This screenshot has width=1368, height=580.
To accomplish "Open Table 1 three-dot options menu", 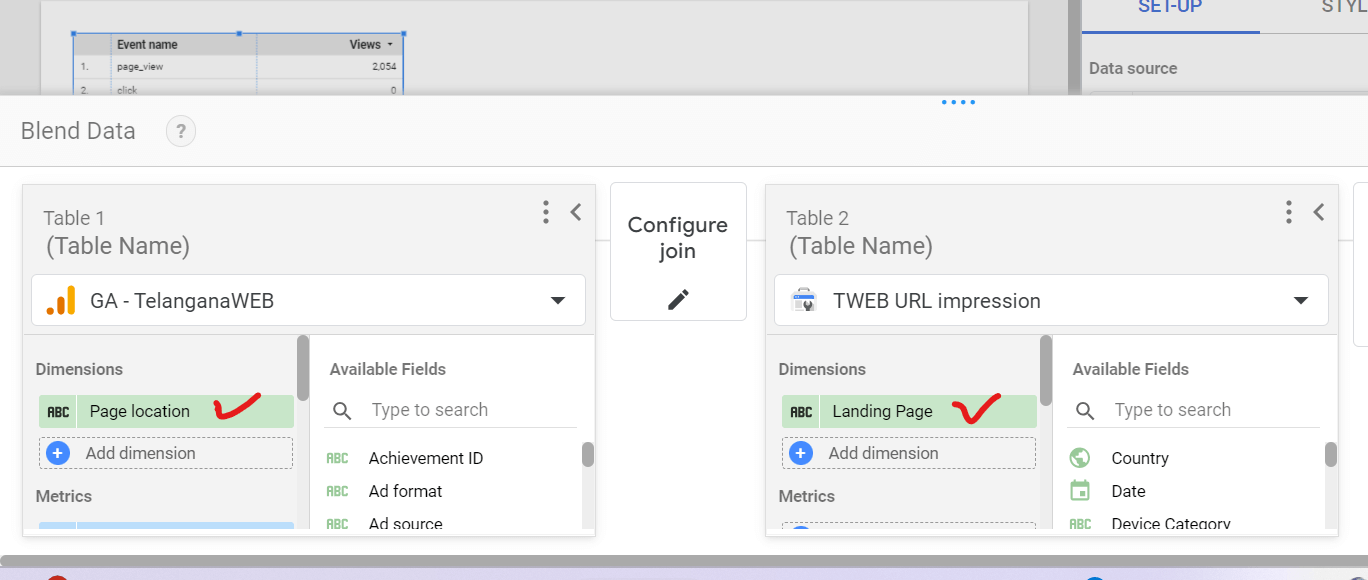I will click(545, 212).
